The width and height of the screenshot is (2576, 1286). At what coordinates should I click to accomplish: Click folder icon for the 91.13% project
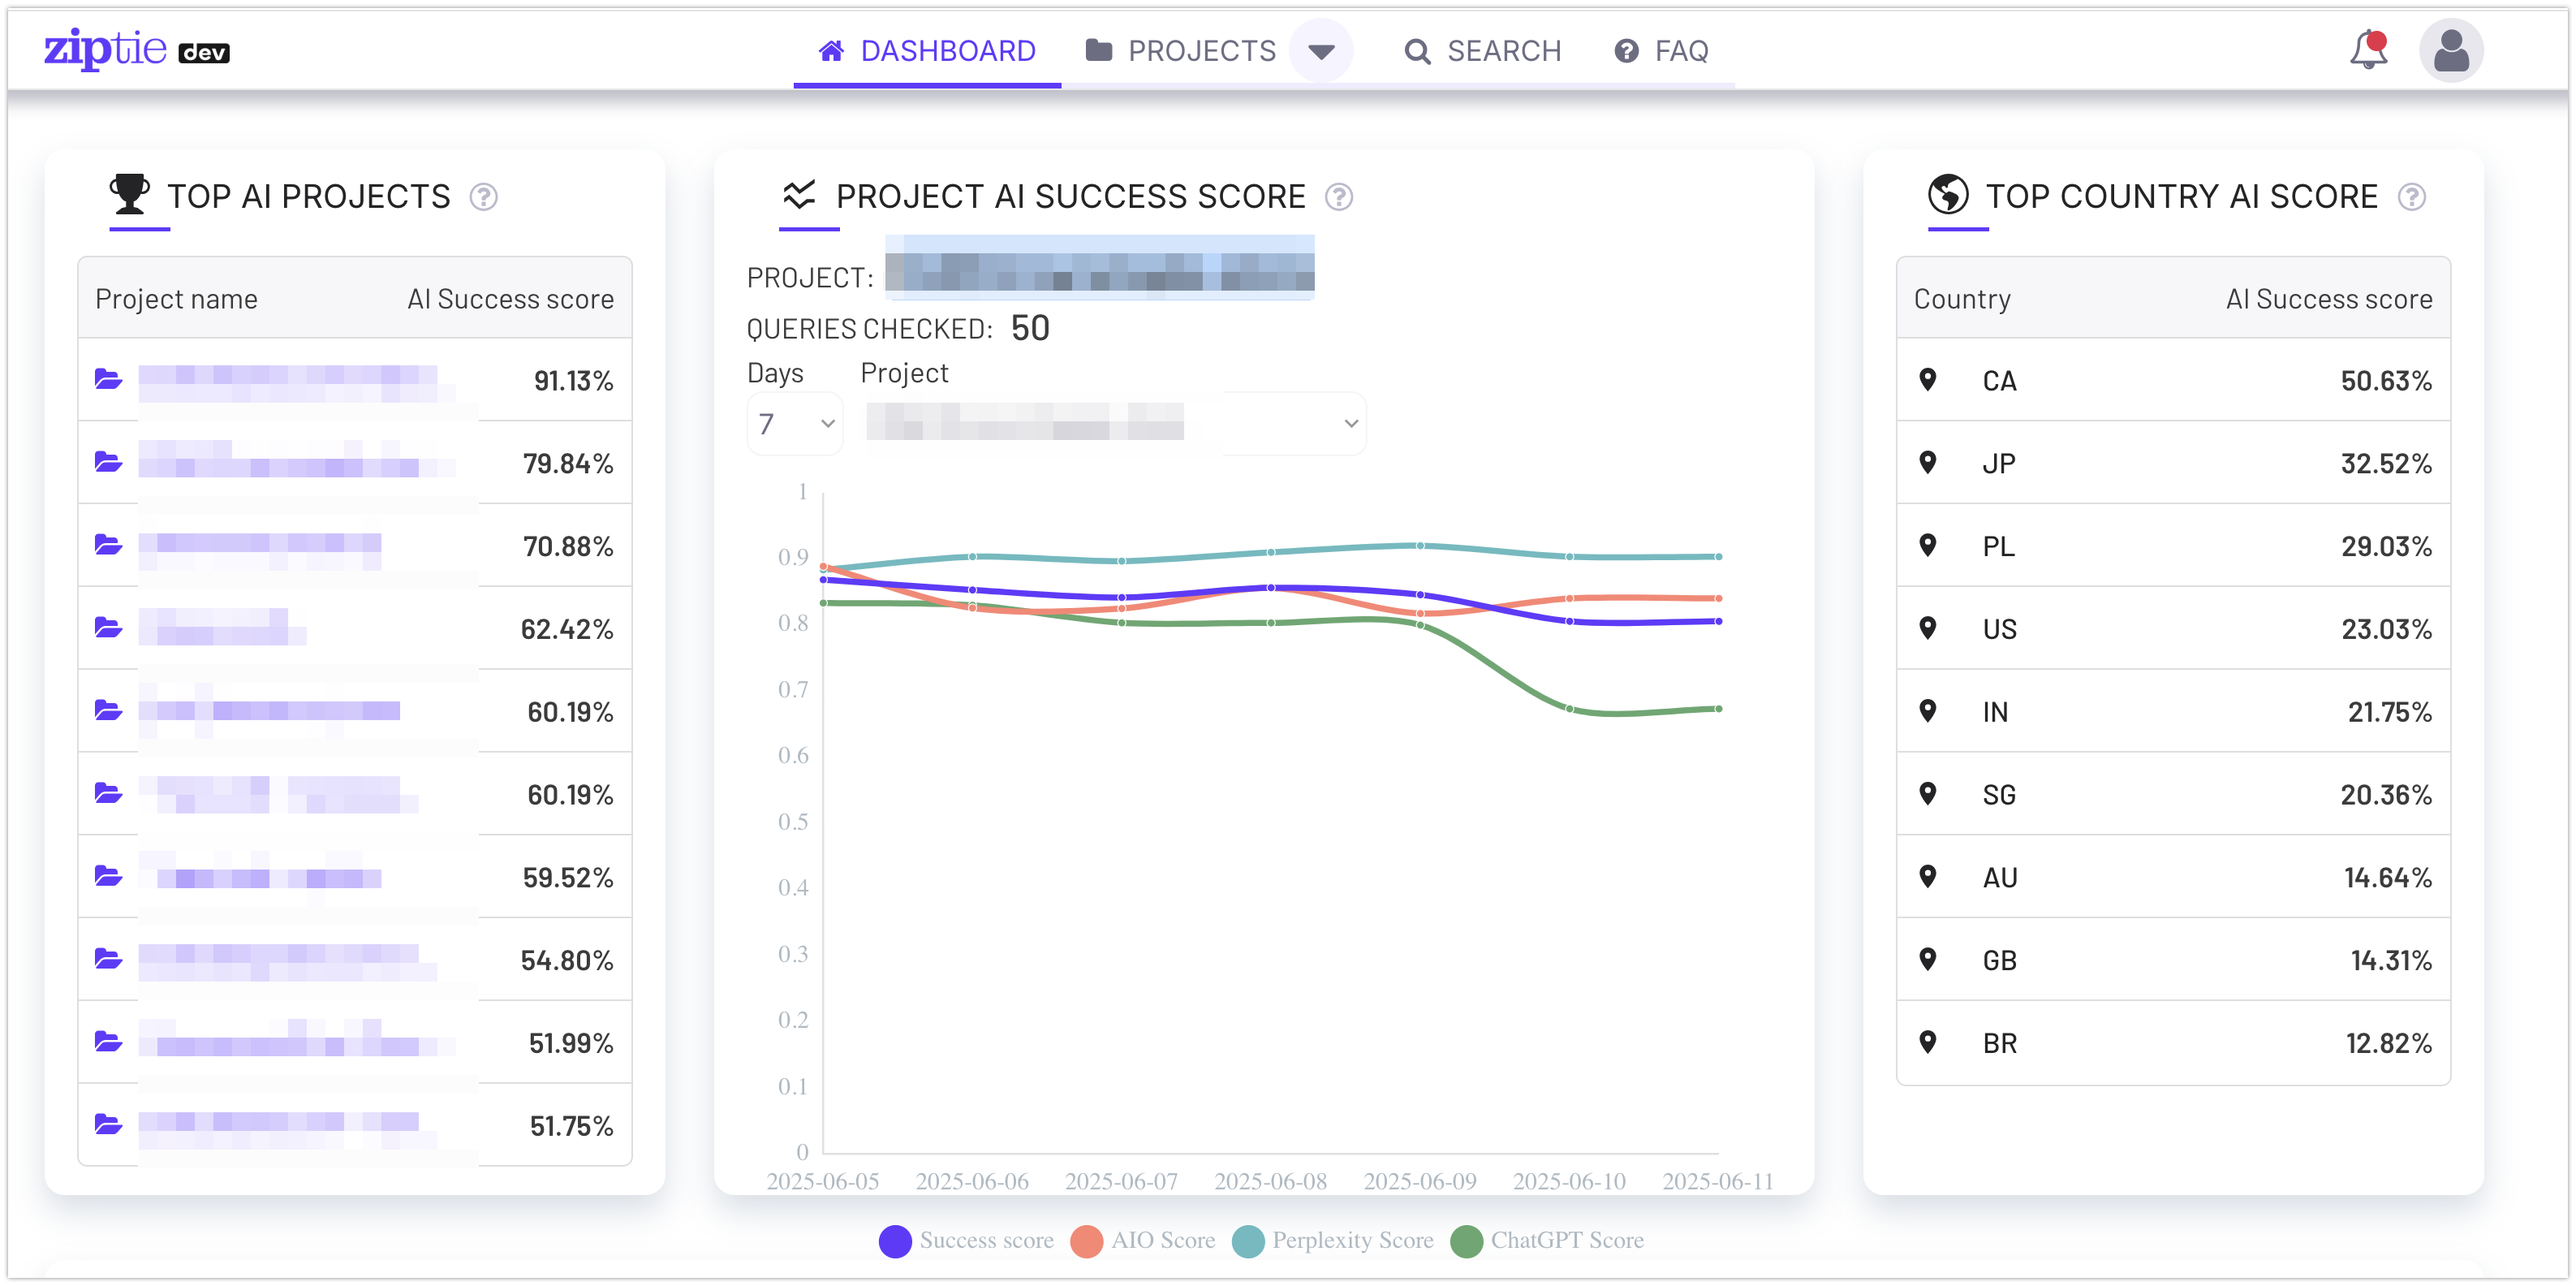click(x=108, y=379)
